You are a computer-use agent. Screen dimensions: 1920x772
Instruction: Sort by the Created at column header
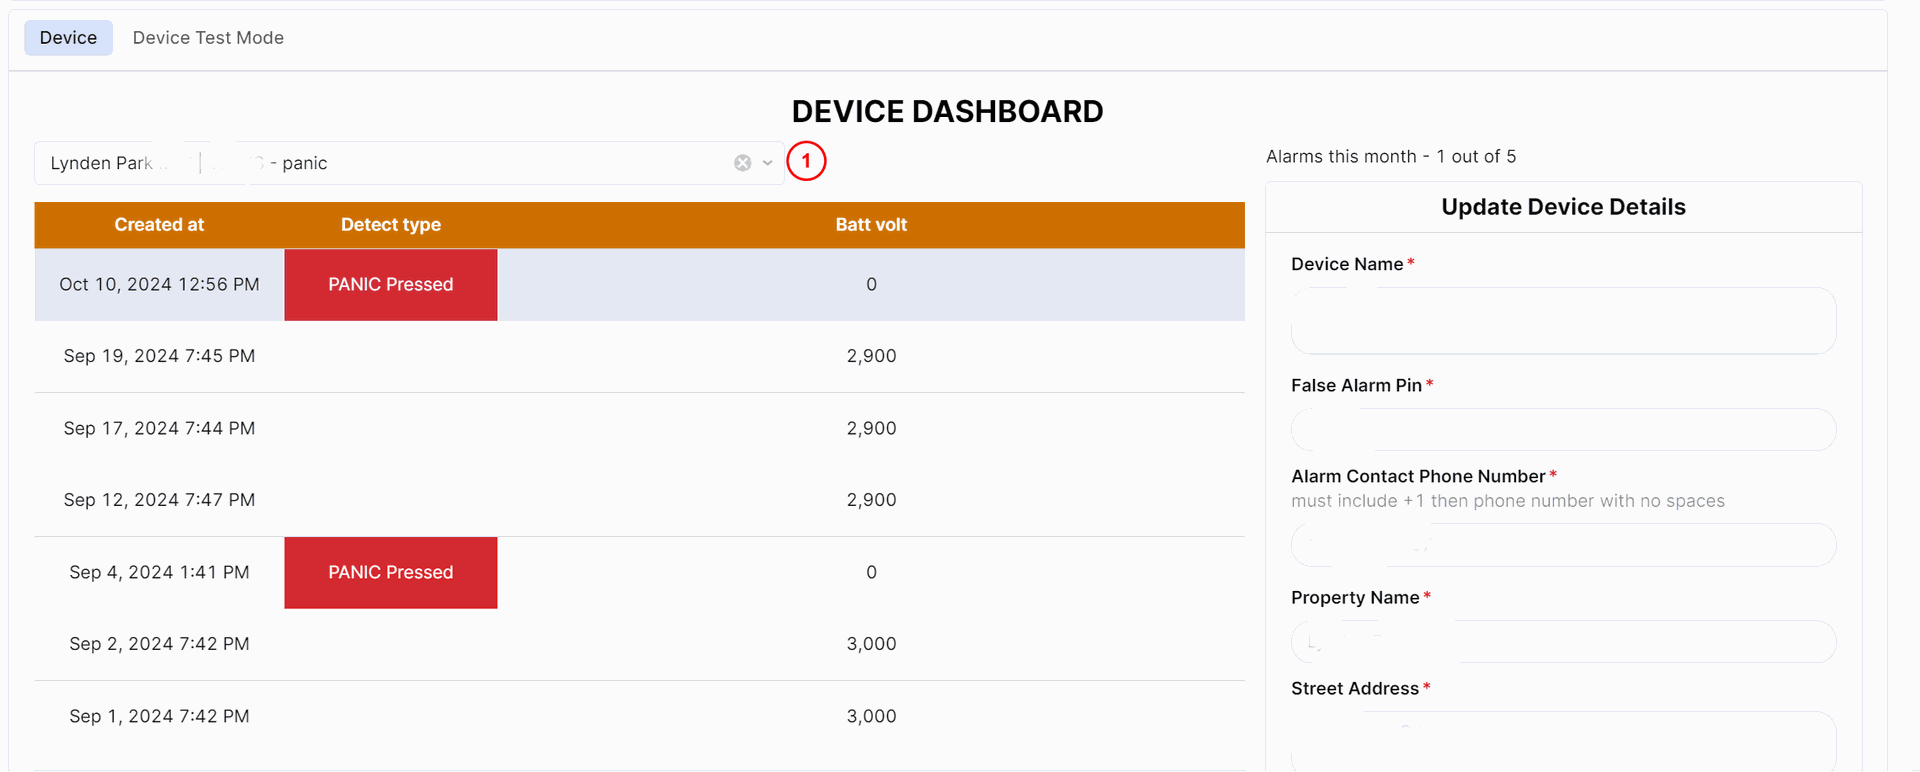(x=159, y=225)
